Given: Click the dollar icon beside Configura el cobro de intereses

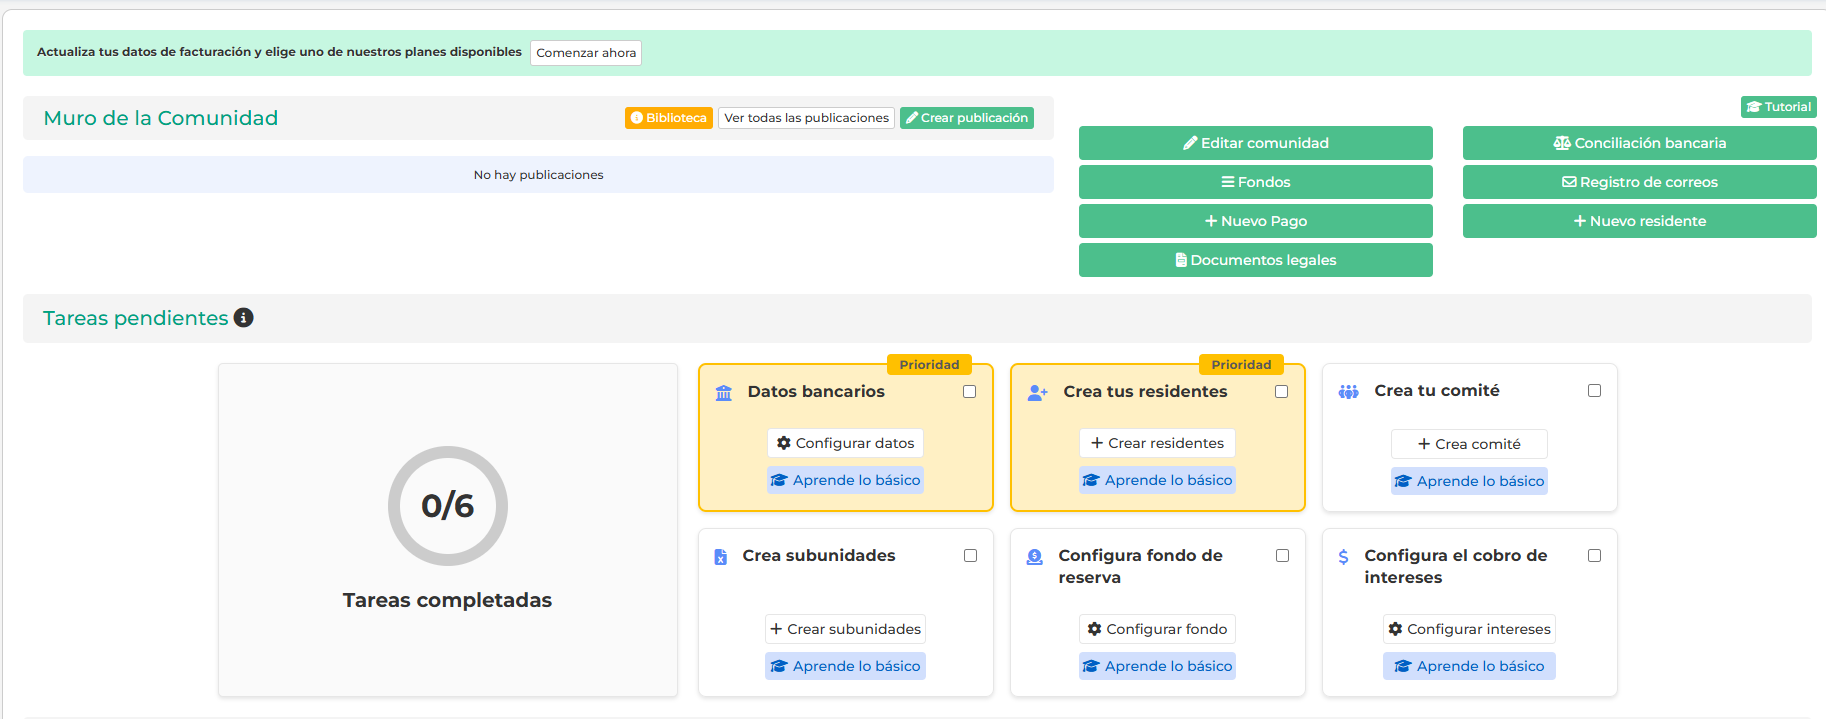Looking at the screenshot, I should (x=1343, y=557).
